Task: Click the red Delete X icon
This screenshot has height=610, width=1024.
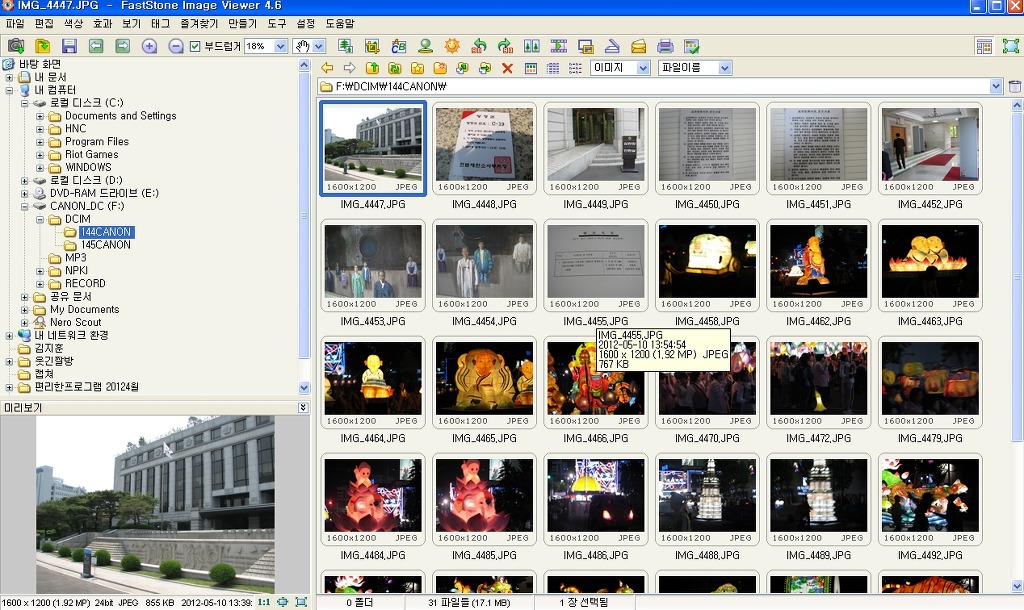Action: (507, 68)
